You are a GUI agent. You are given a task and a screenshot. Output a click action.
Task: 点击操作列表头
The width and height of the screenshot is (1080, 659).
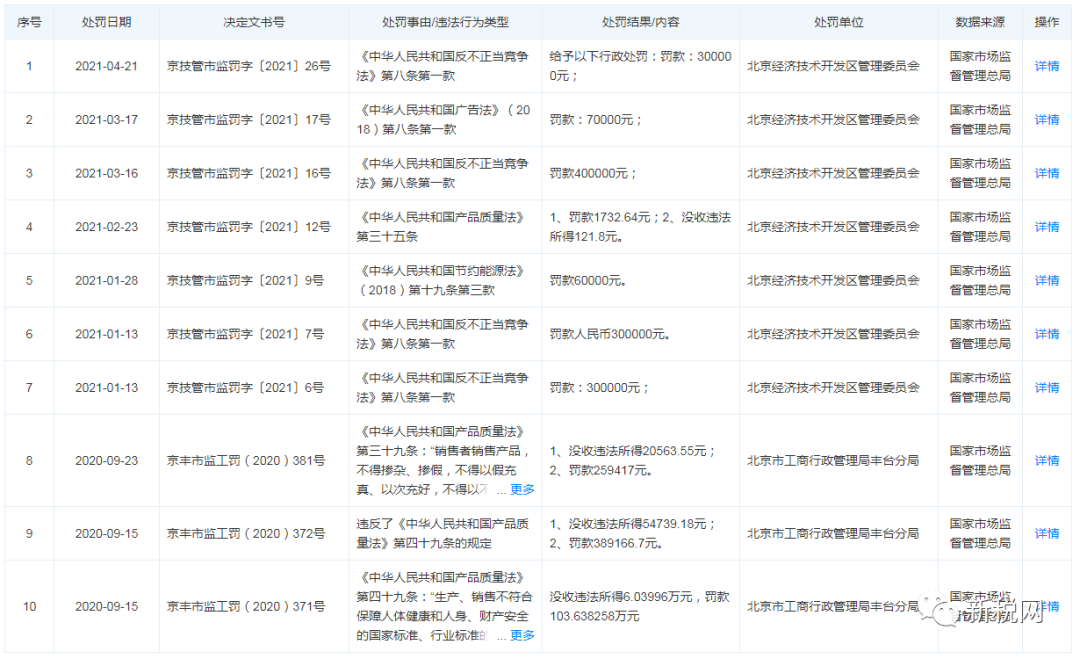coord(1046,21)
